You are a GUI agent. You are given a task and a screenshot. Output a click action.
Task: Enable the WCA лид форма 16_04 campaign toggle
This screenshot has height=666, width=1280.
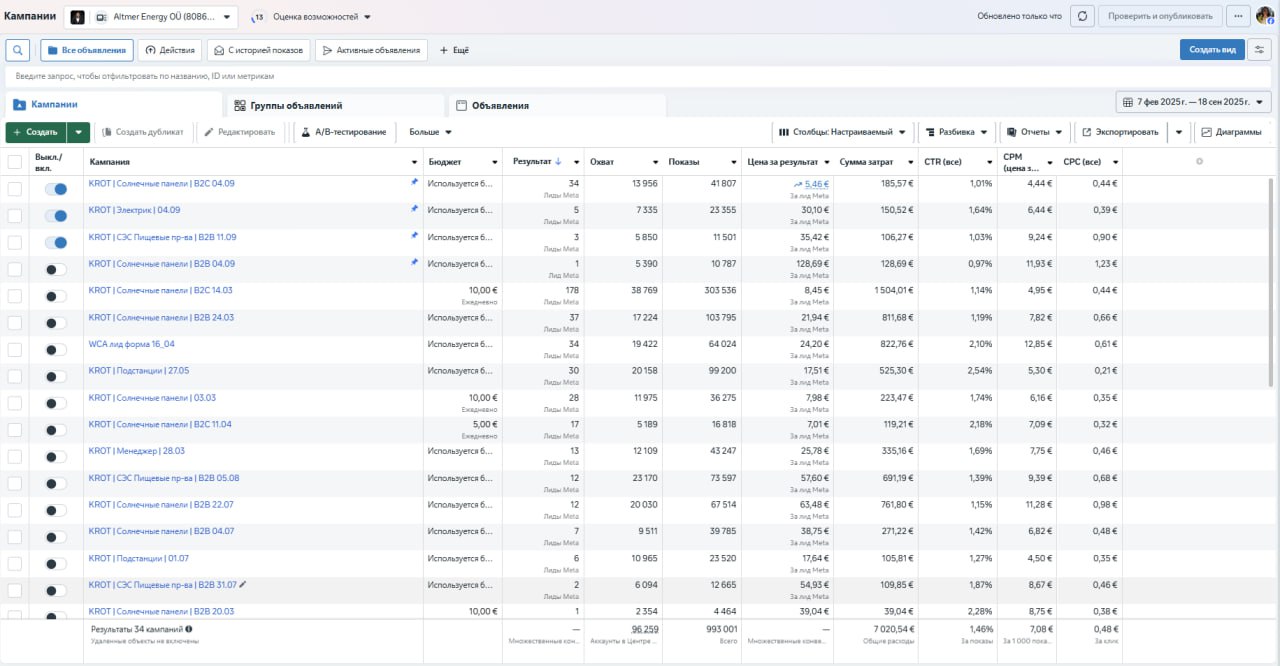(x=56, y=350)
